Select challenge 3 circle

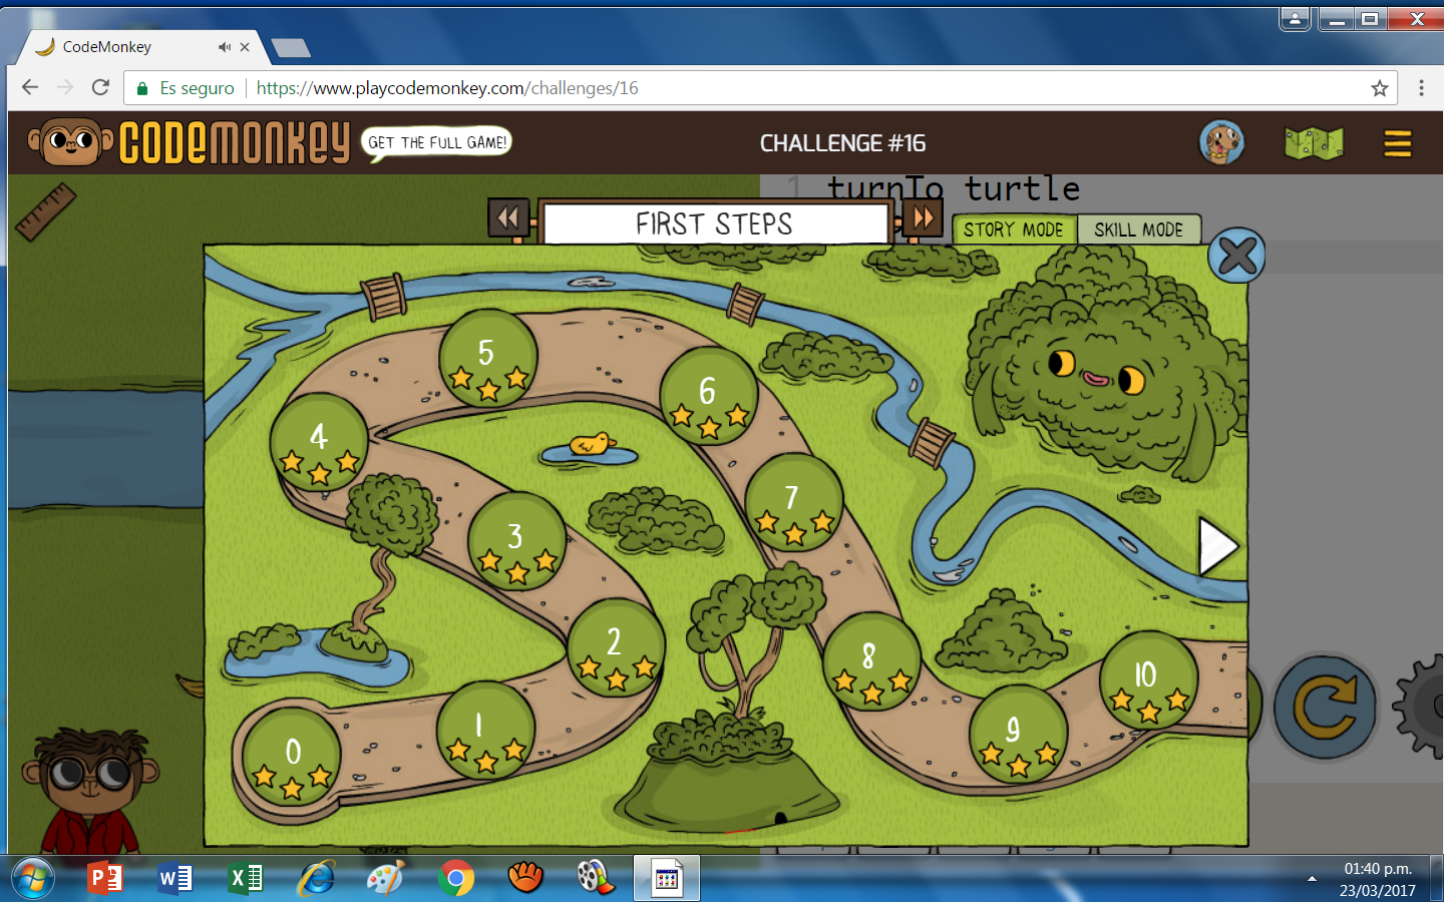tap(517, 541)
